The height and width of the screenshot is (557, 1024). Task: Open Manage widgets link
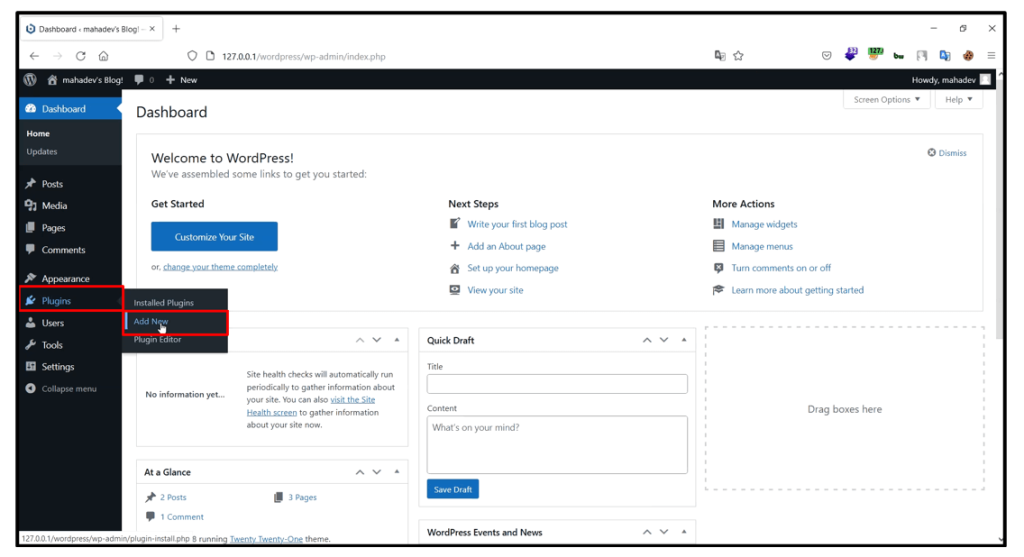point(764,224)
